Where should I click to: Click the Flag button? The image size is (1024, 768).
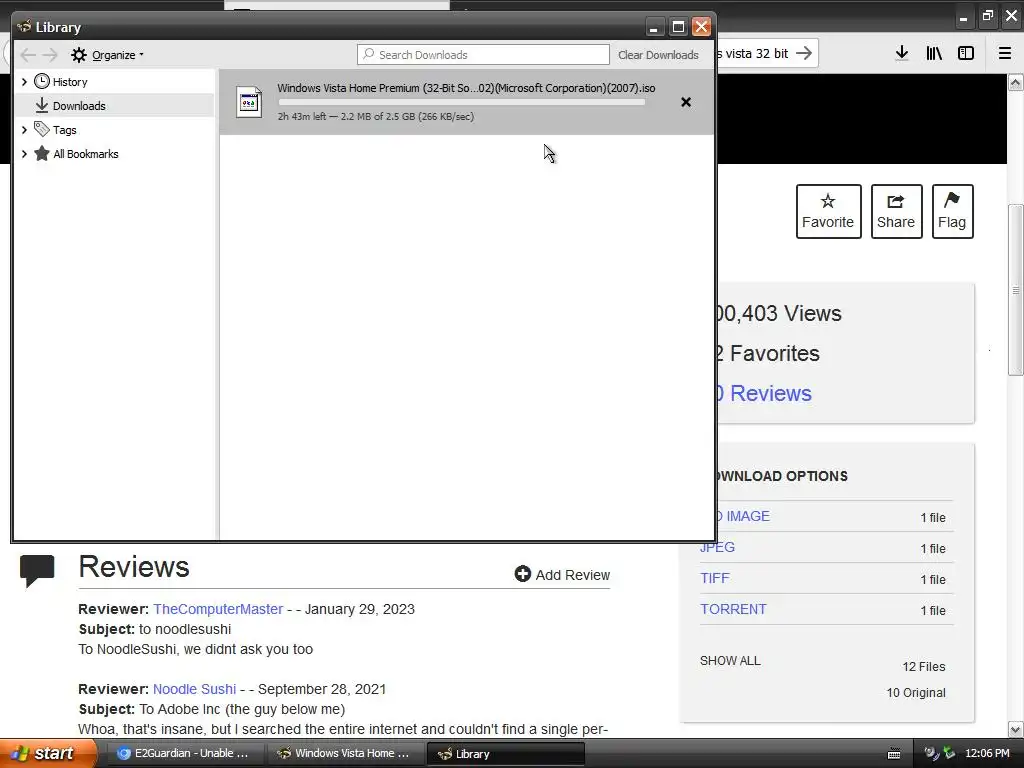pyautogui.click(x=952, y=212)
